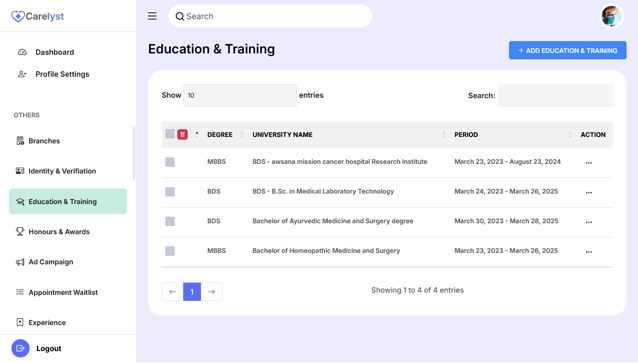Open the Show entries dropdown

[x=240, y=95]
